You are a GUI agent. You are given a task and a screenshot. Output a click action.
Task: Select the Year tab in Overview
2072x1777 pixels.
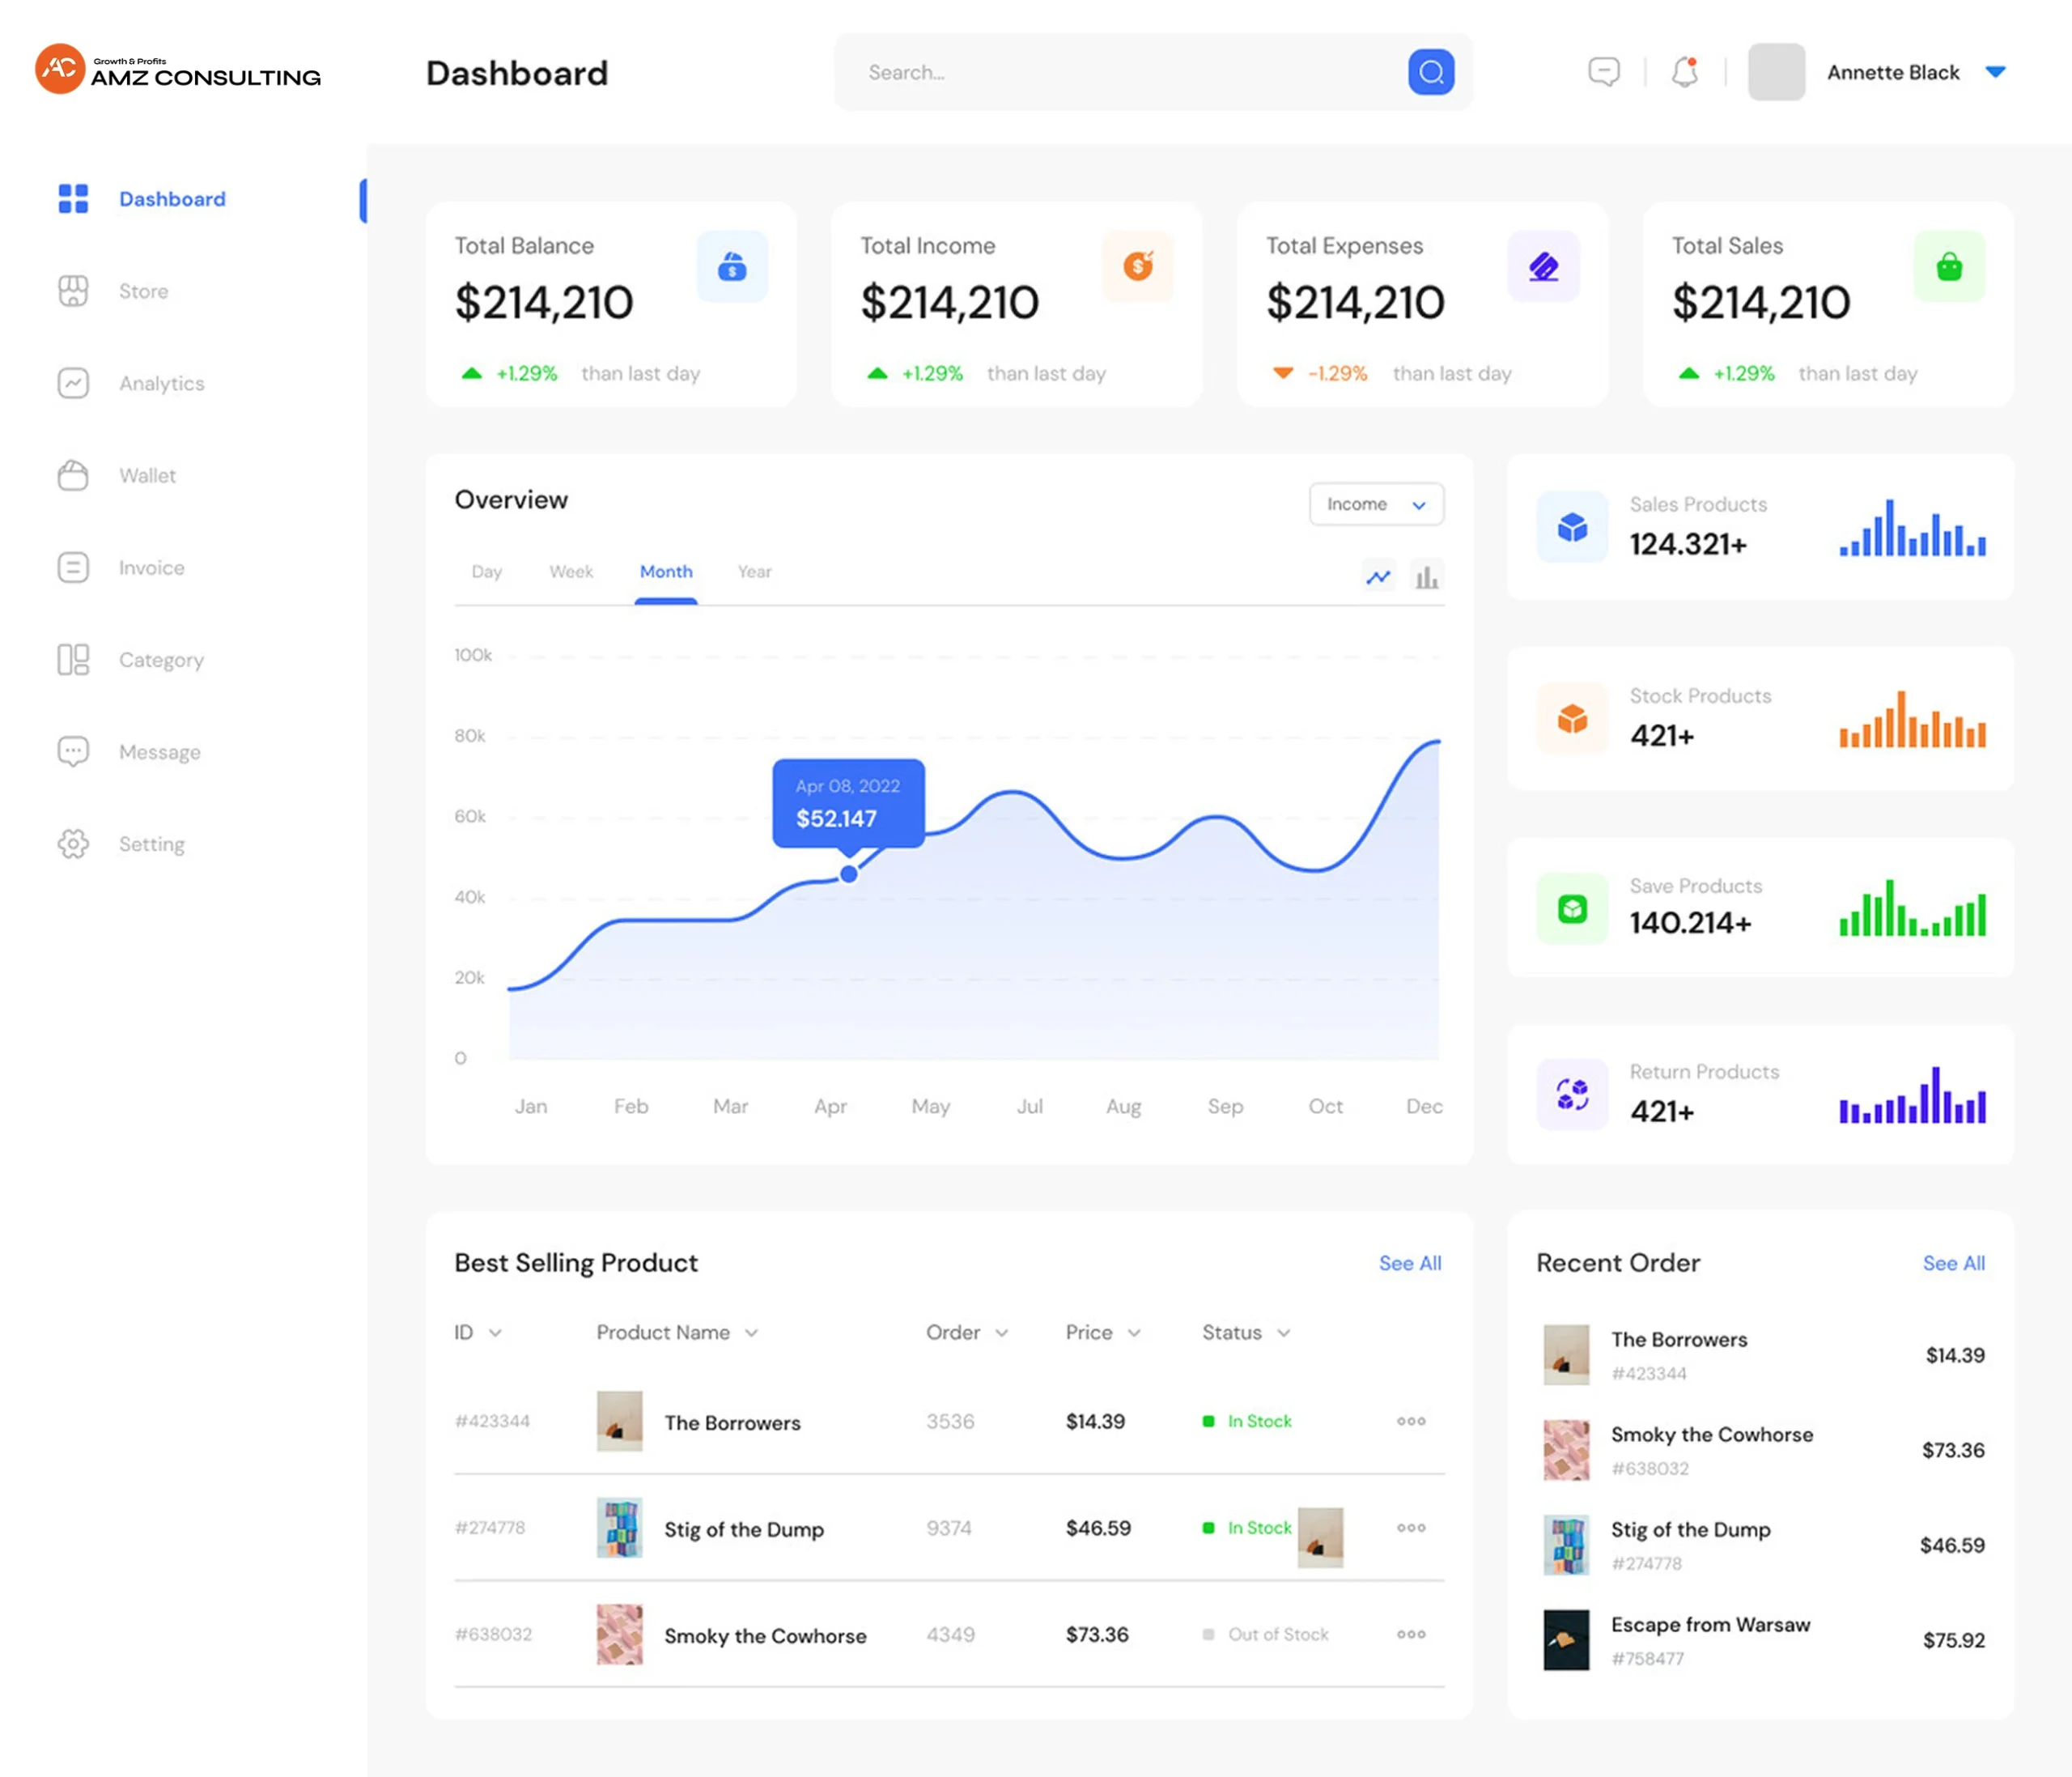(754, 571)
